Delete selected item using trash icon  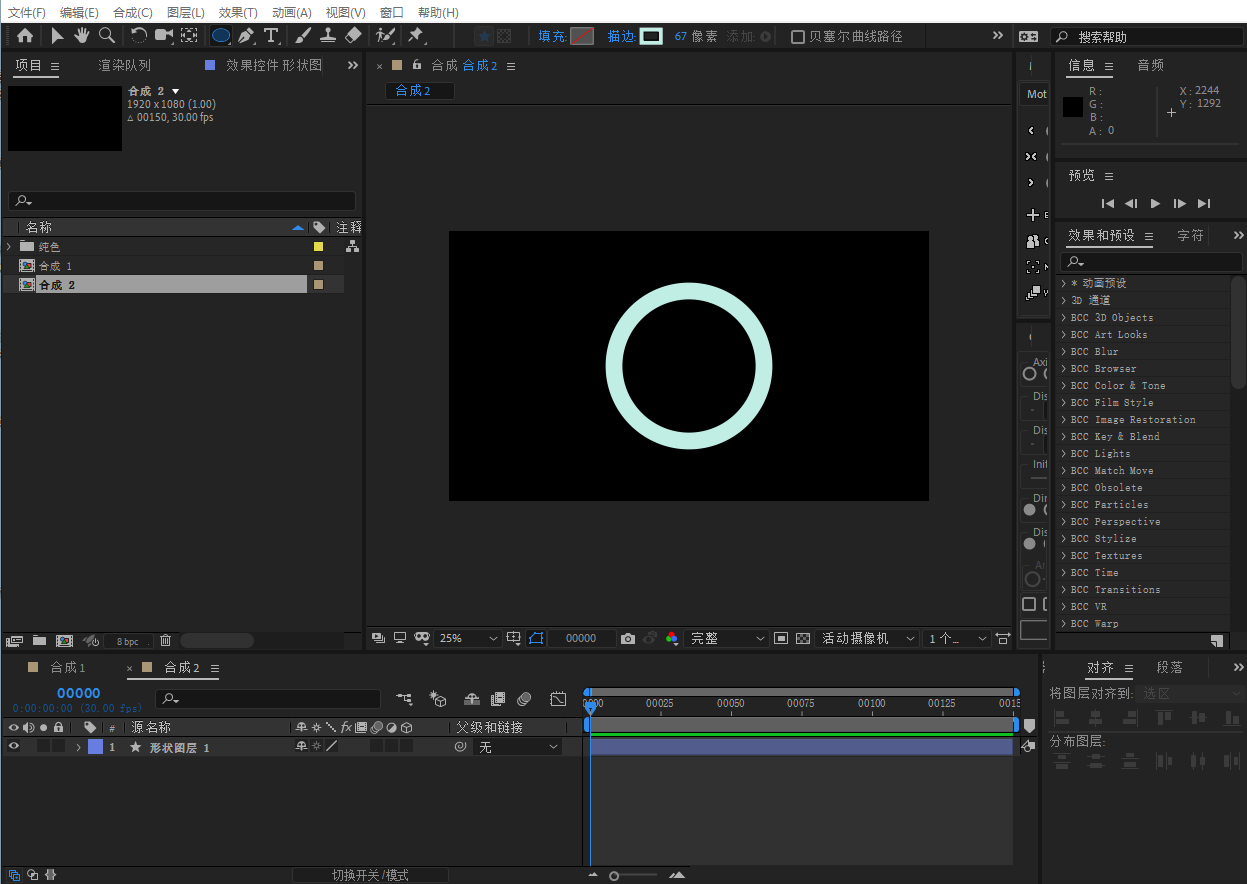tap(166, 640)
